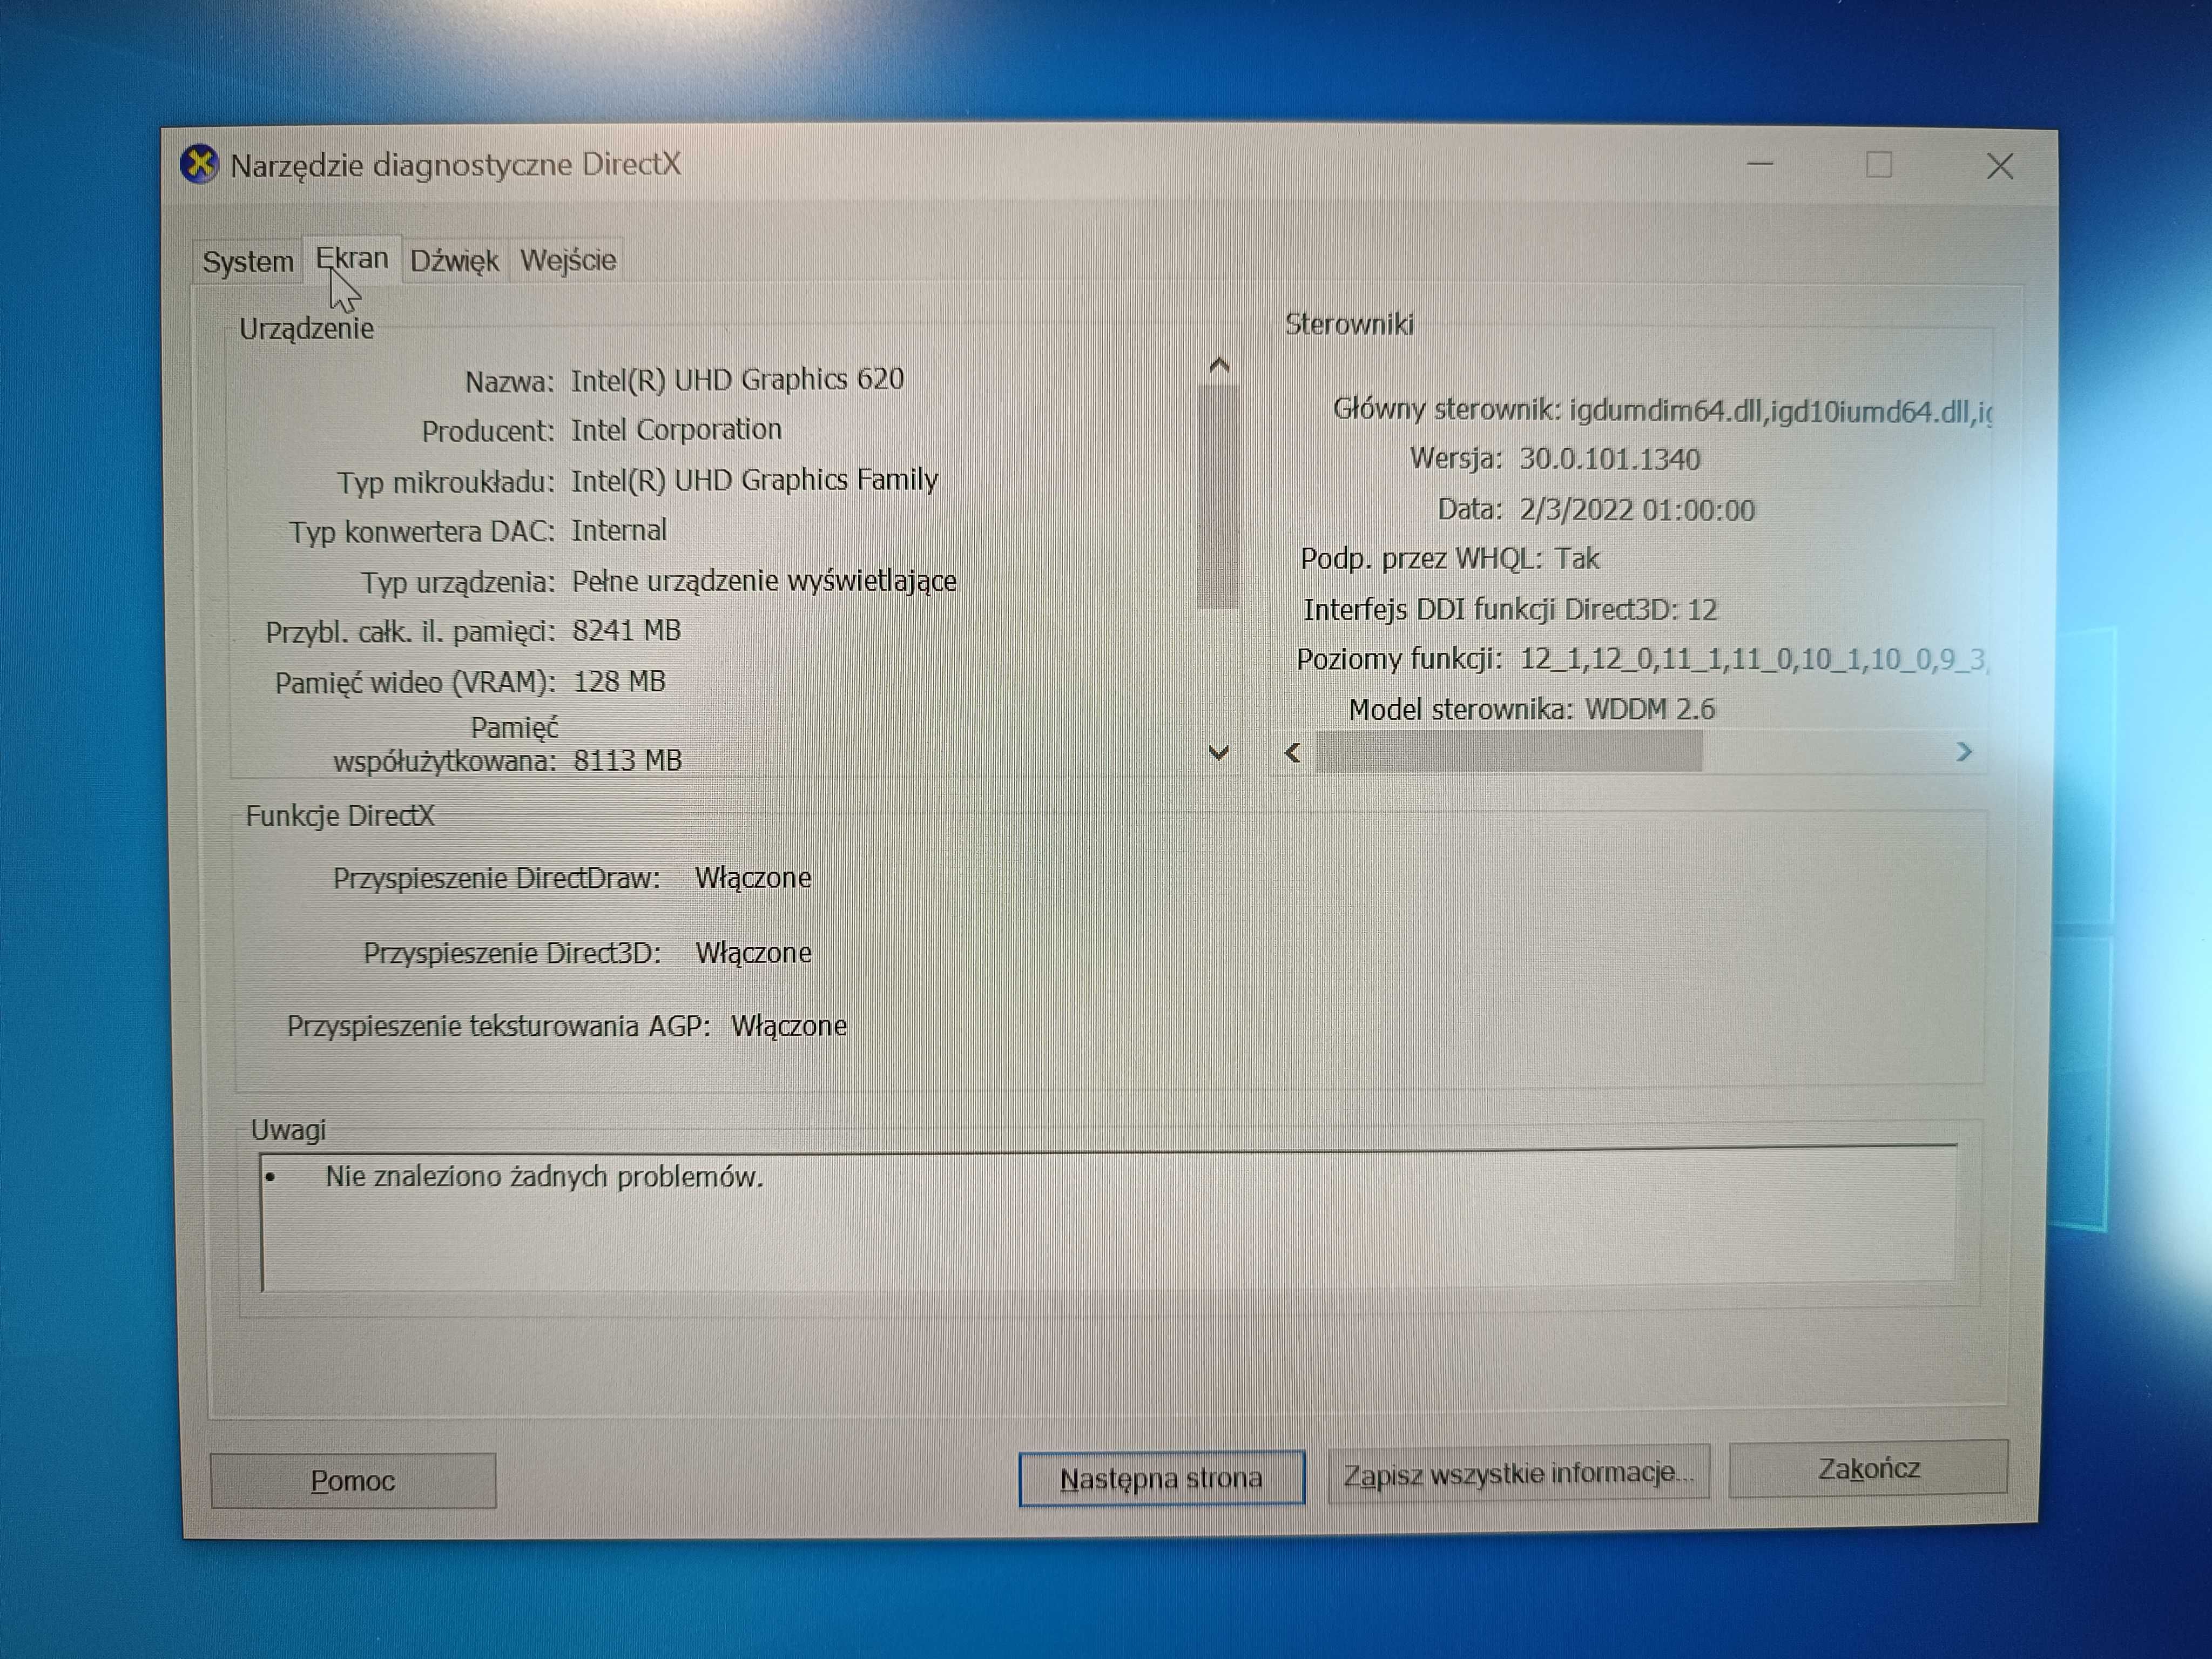Screen dimensions: 2212x1659
Task: Click the total memory value 8241 MB
Action: click(626, 631)
